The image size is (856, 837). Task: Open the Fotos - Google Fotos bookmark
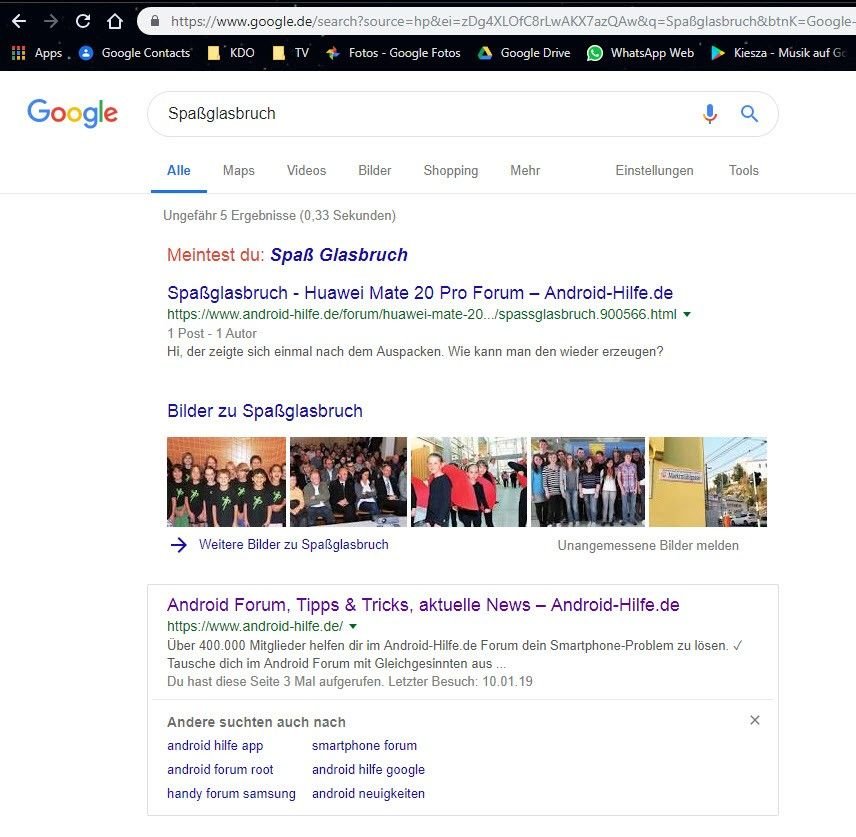pos(393,53)
